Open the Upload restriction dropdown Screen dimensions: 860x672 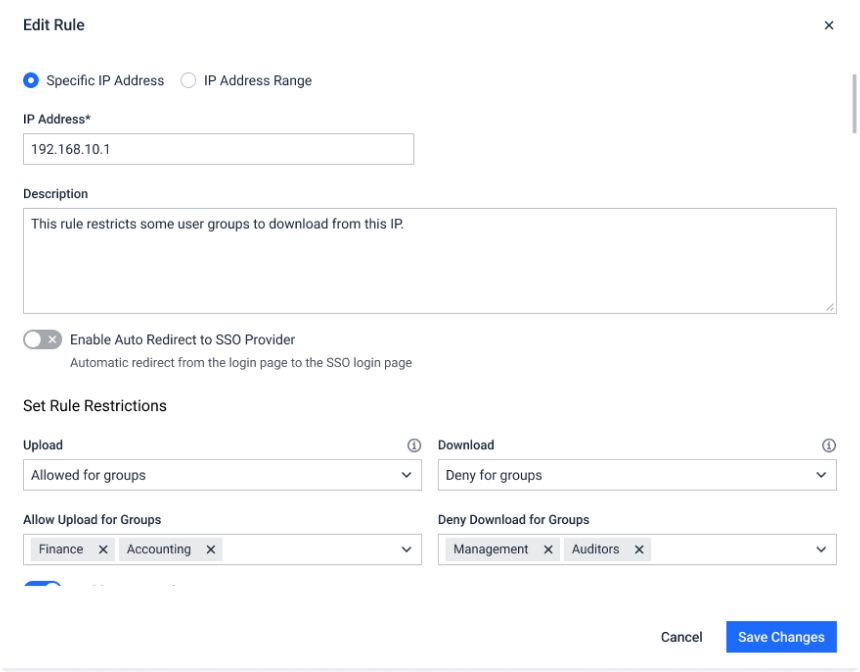[220, 475]
